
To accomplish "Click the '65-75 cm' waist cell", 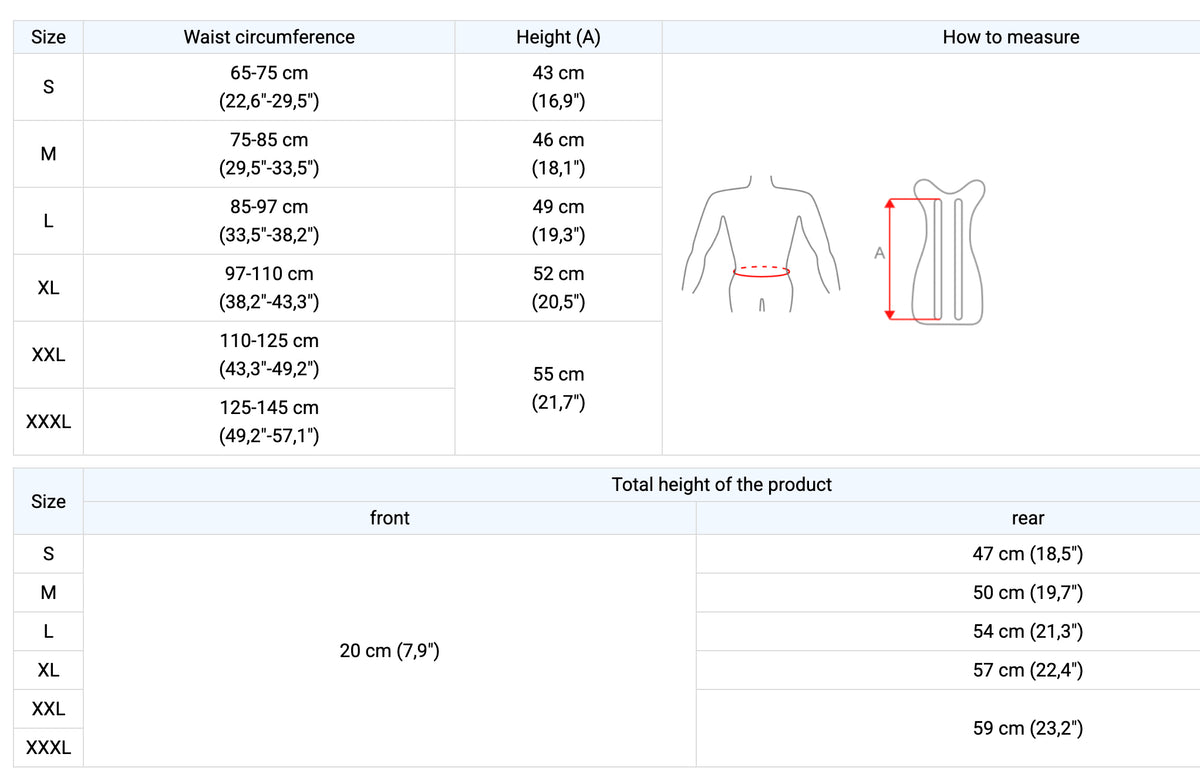I will pos(269,73).
